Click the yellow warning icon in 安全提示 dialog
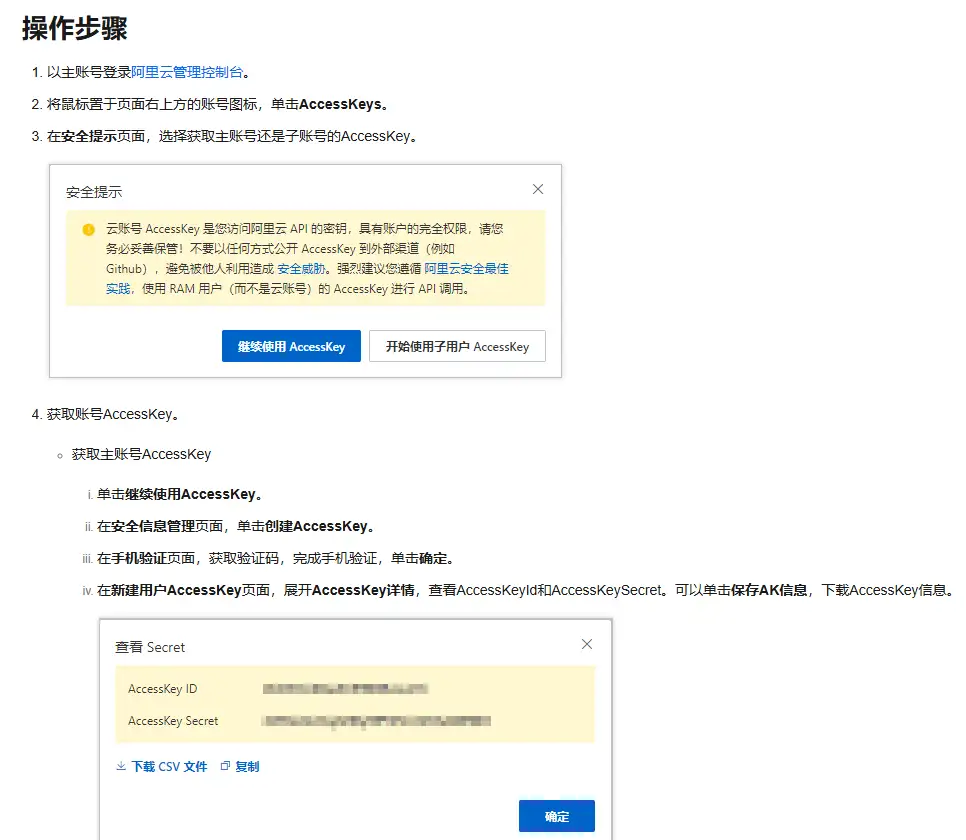966x840 pixels. (88, 229)
